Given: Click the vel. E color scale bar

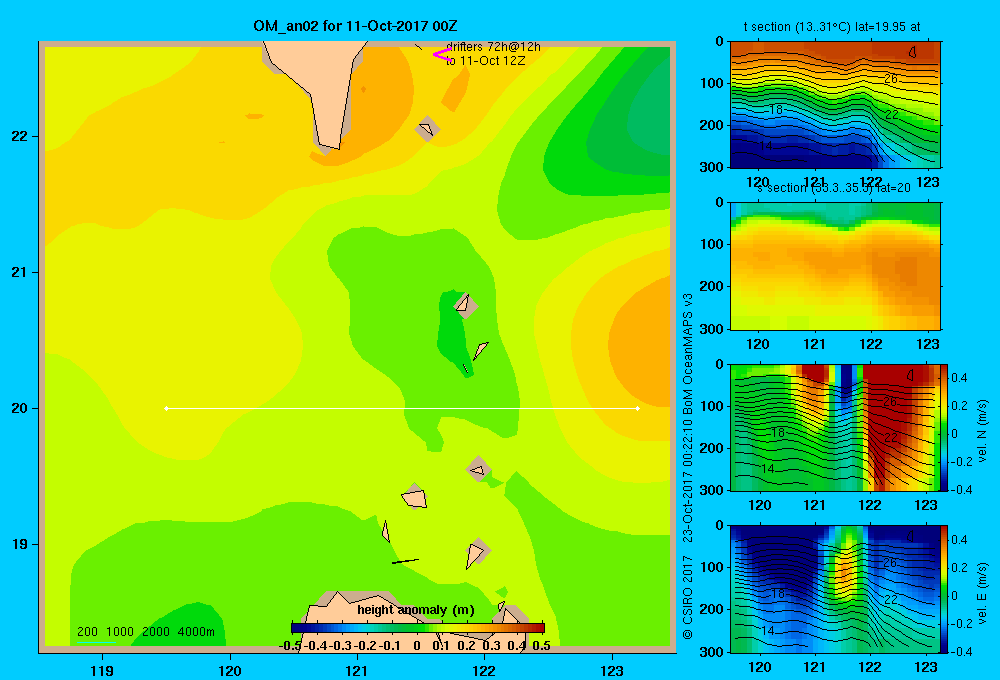Looking at the screenshot, I should coord(945,589).
